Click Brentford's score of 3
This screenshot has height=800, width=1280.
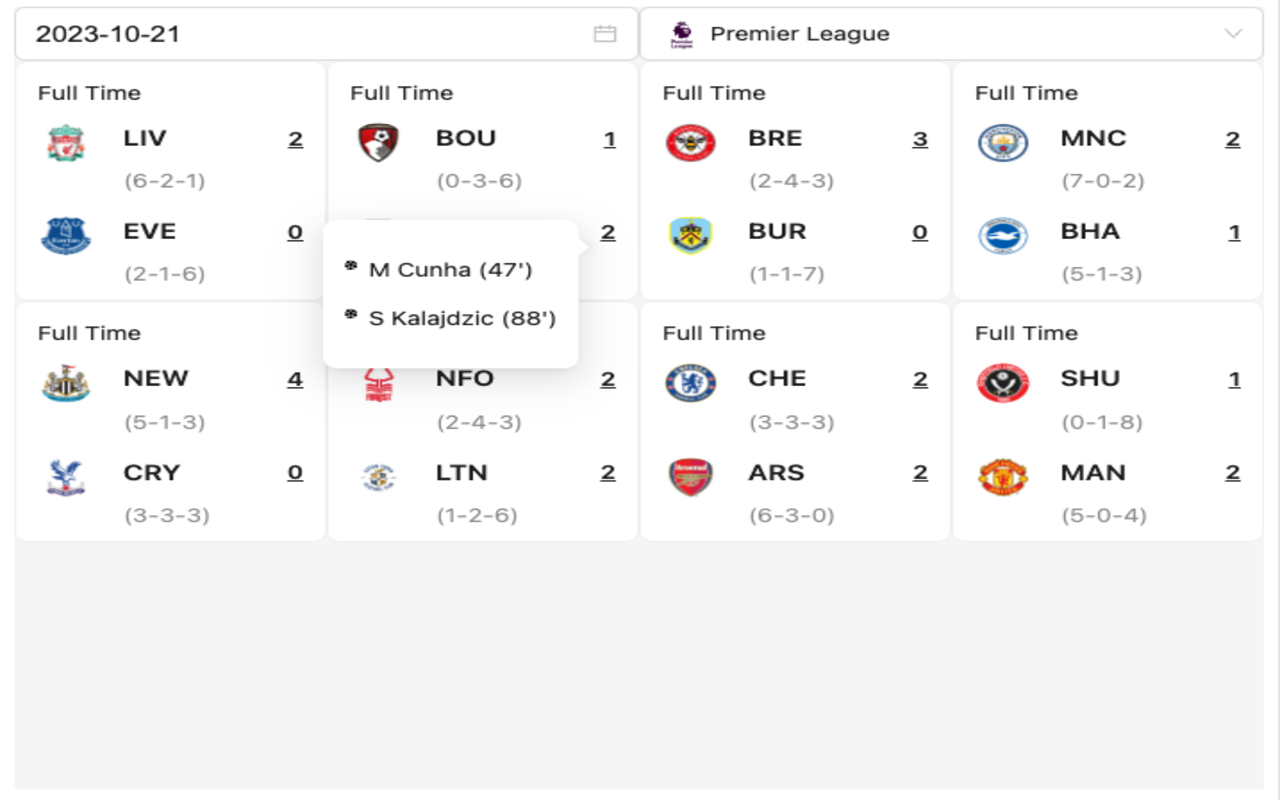(x=920, y=140)
